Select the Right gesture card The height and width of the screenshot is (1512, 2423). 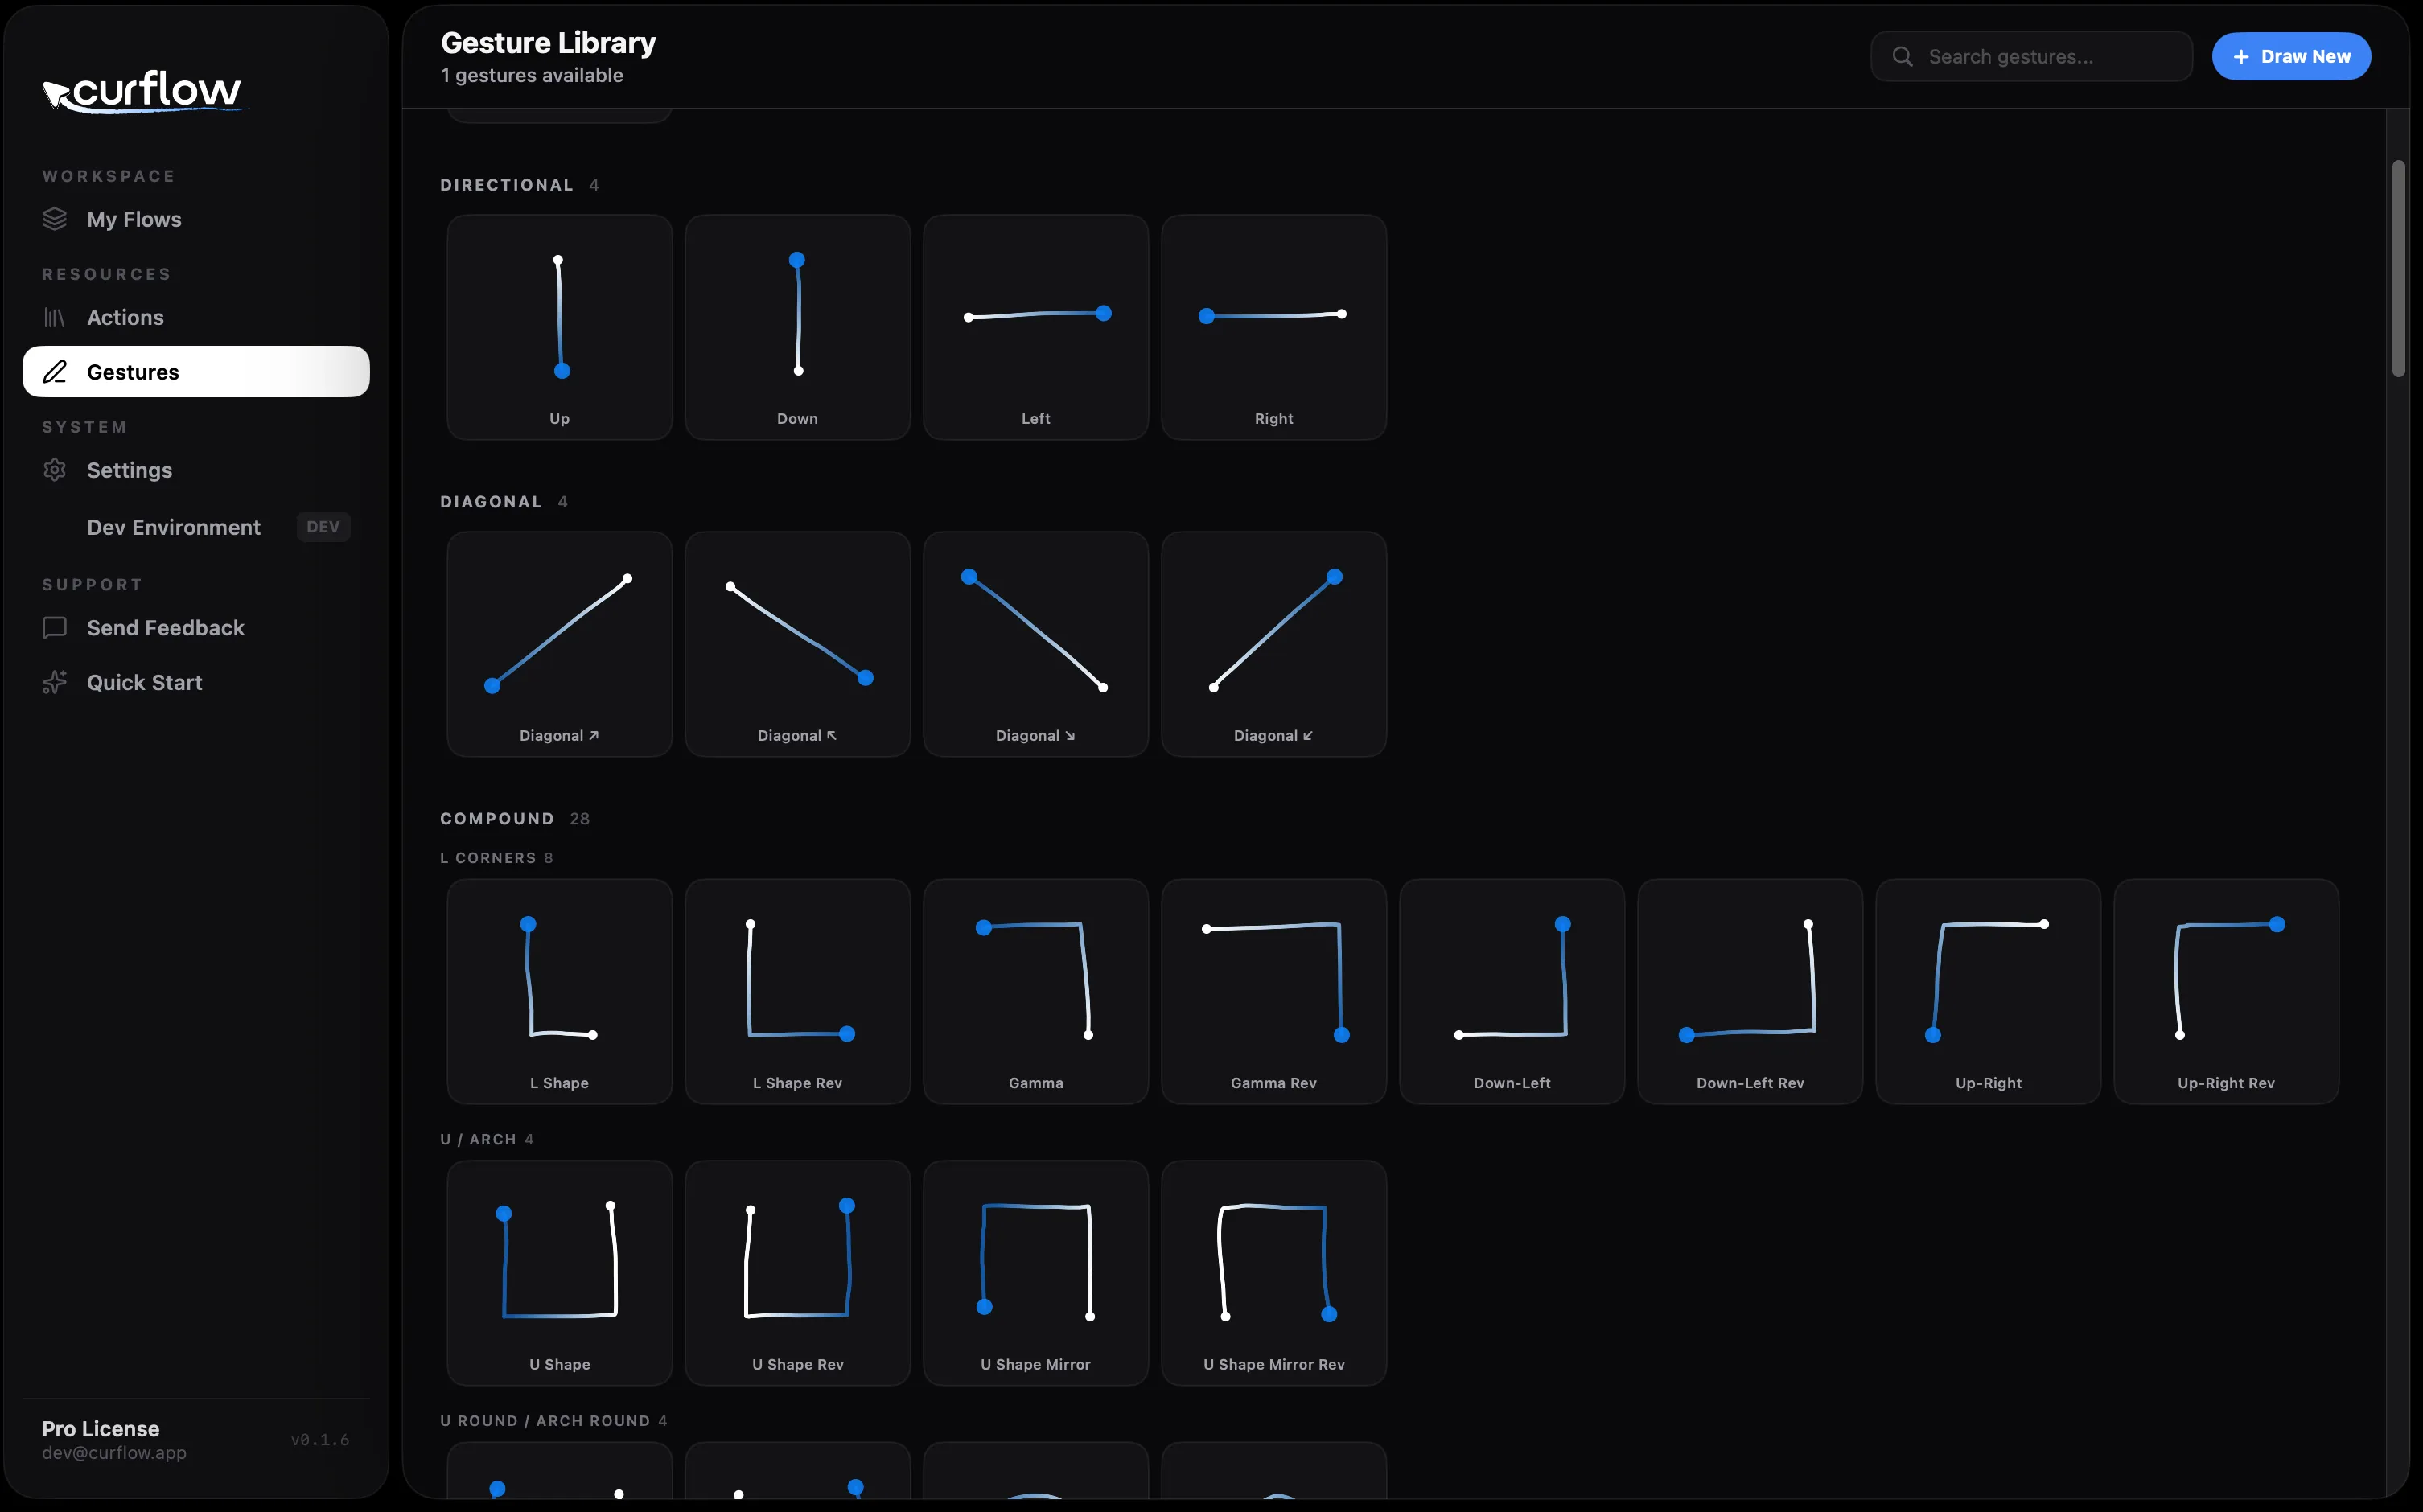pyautogui.click(x=1273, y=327)
